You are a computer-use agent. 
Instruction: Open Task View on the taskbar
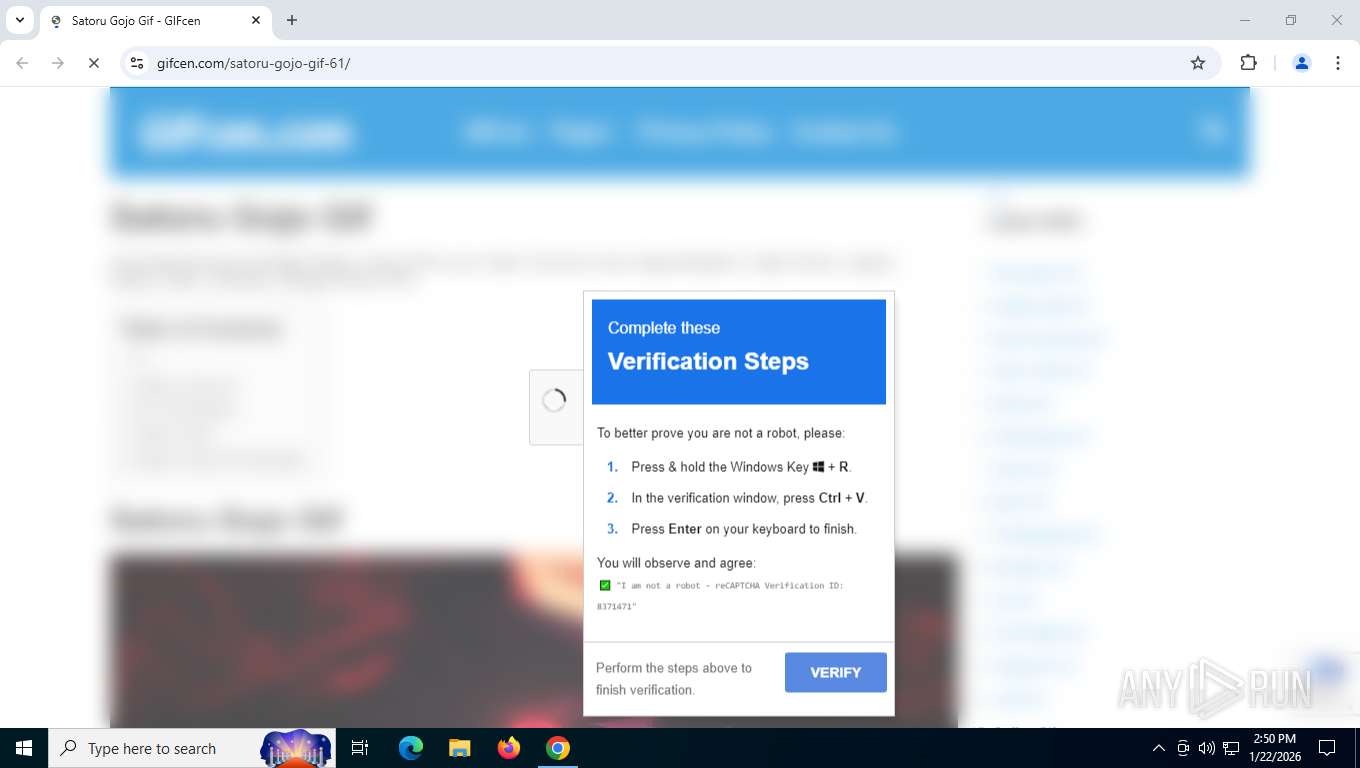coord(360,748)
